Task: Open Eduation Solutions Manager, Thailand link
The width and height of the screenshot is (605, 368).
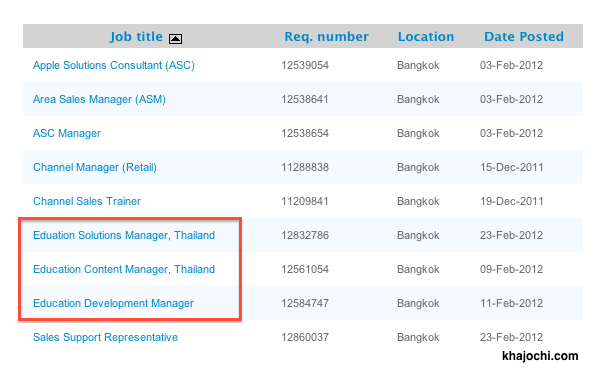Action: 124,235
